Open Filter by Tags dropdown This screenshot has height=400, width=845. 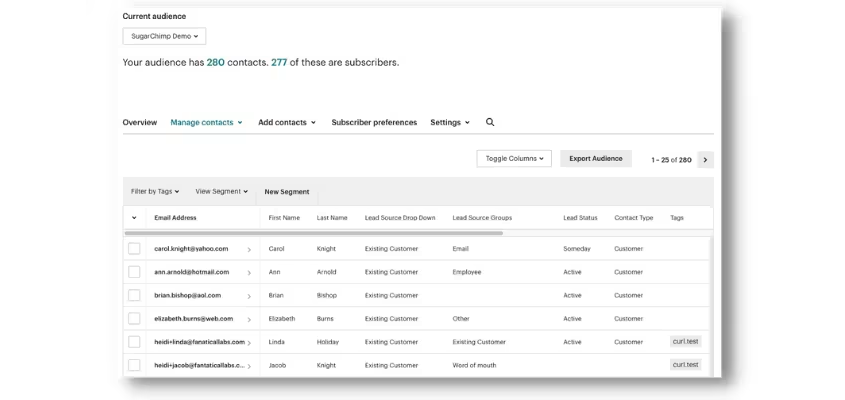pos(155,191)
